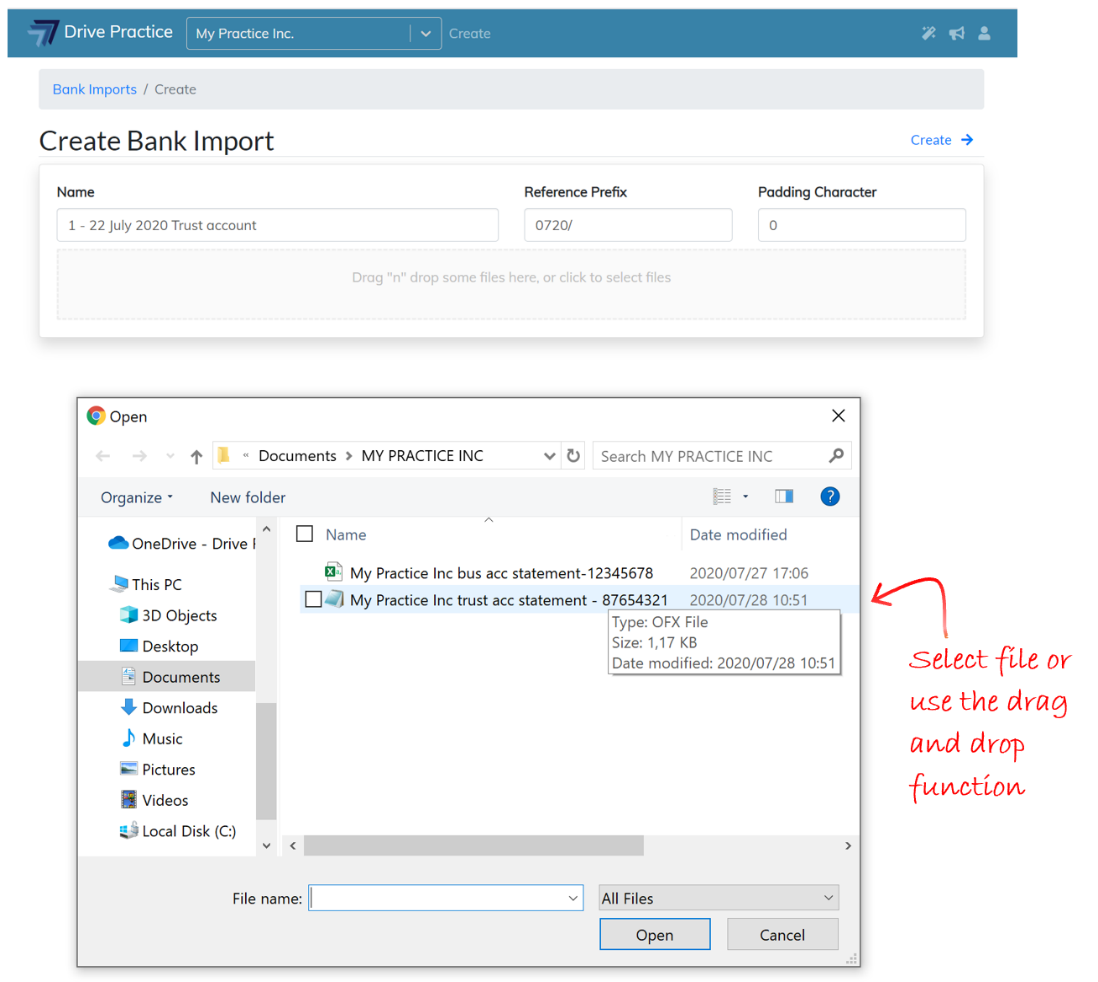
Task: Open the All Files type dropdown
Action: click(718, 898)
